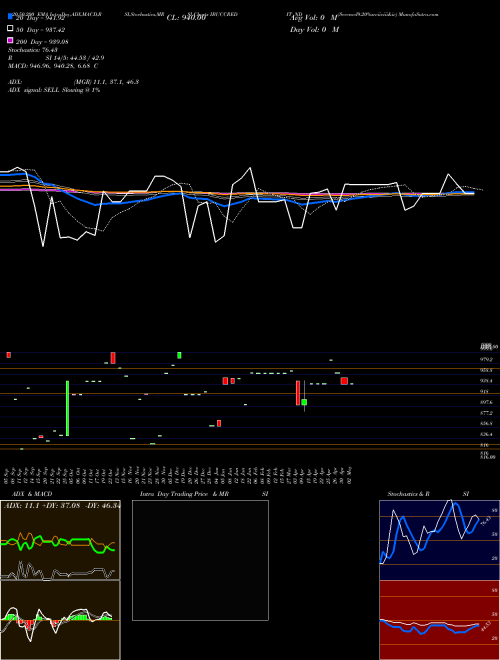This screenshot has height=660, width=500.
Task: Click the 'SI 14/3: 44.53 / 42.9' RSI reading
Action: [75, 58]
